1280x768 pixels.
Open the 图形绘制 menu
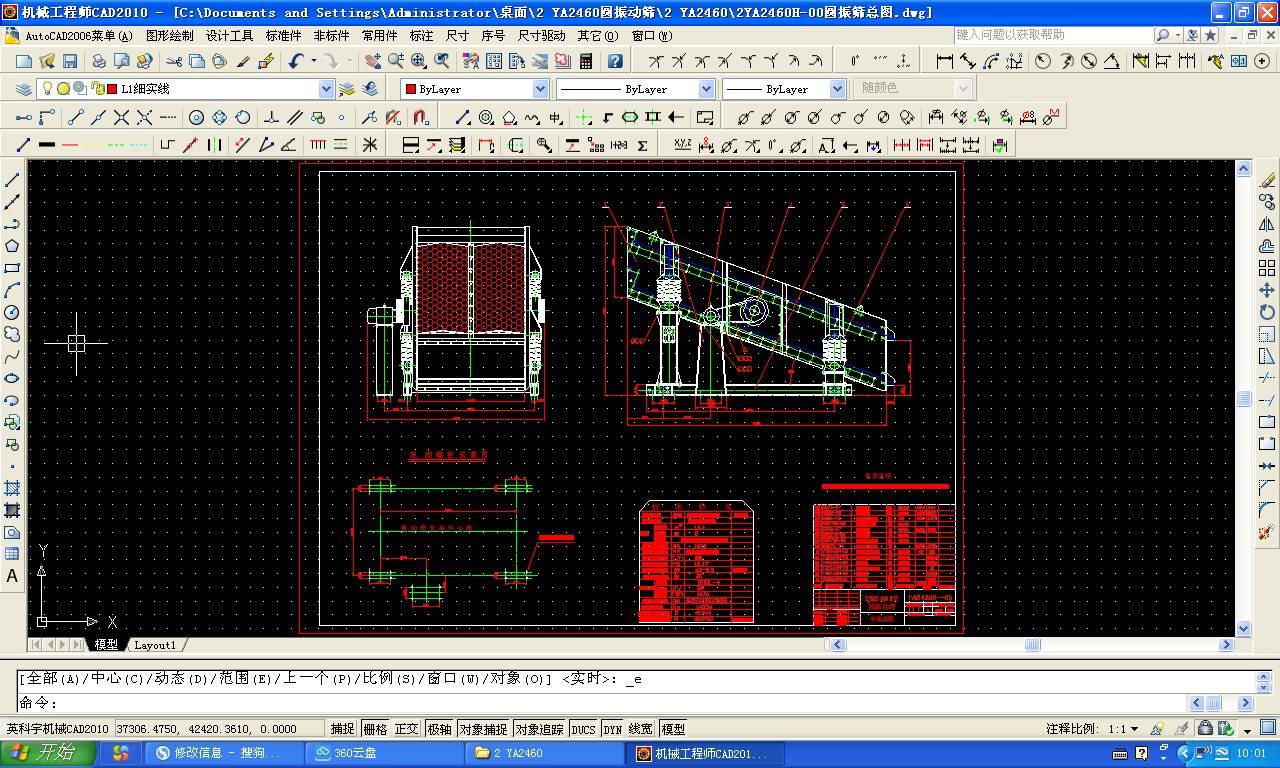pos(170,35)
